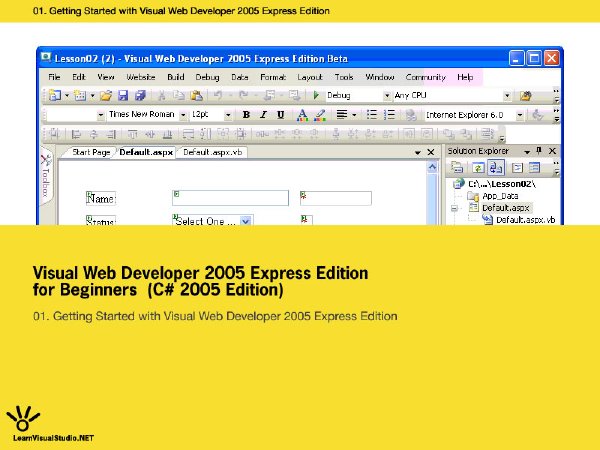This screenshot has width=600, height=450.
Task: Open the justify alignment dropdown arrow
Action: (x=354, y=115)
